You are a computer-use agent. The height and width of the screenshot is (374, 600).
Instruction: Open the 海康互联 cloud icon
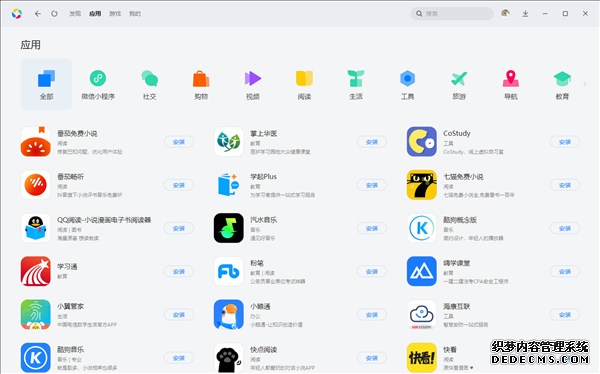pyautogui.click(x=422, y=315)
